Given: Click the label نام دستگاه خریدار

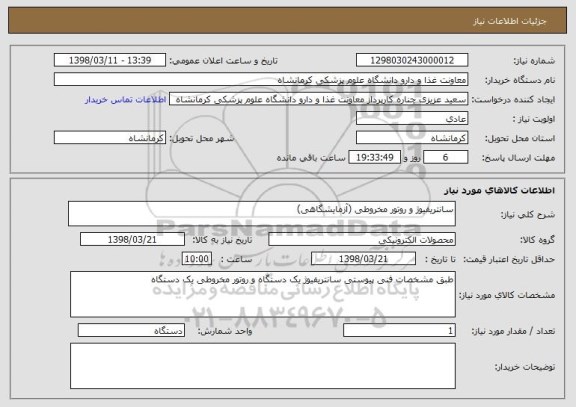Looking at the screenshot, I should tap(520, 80).
